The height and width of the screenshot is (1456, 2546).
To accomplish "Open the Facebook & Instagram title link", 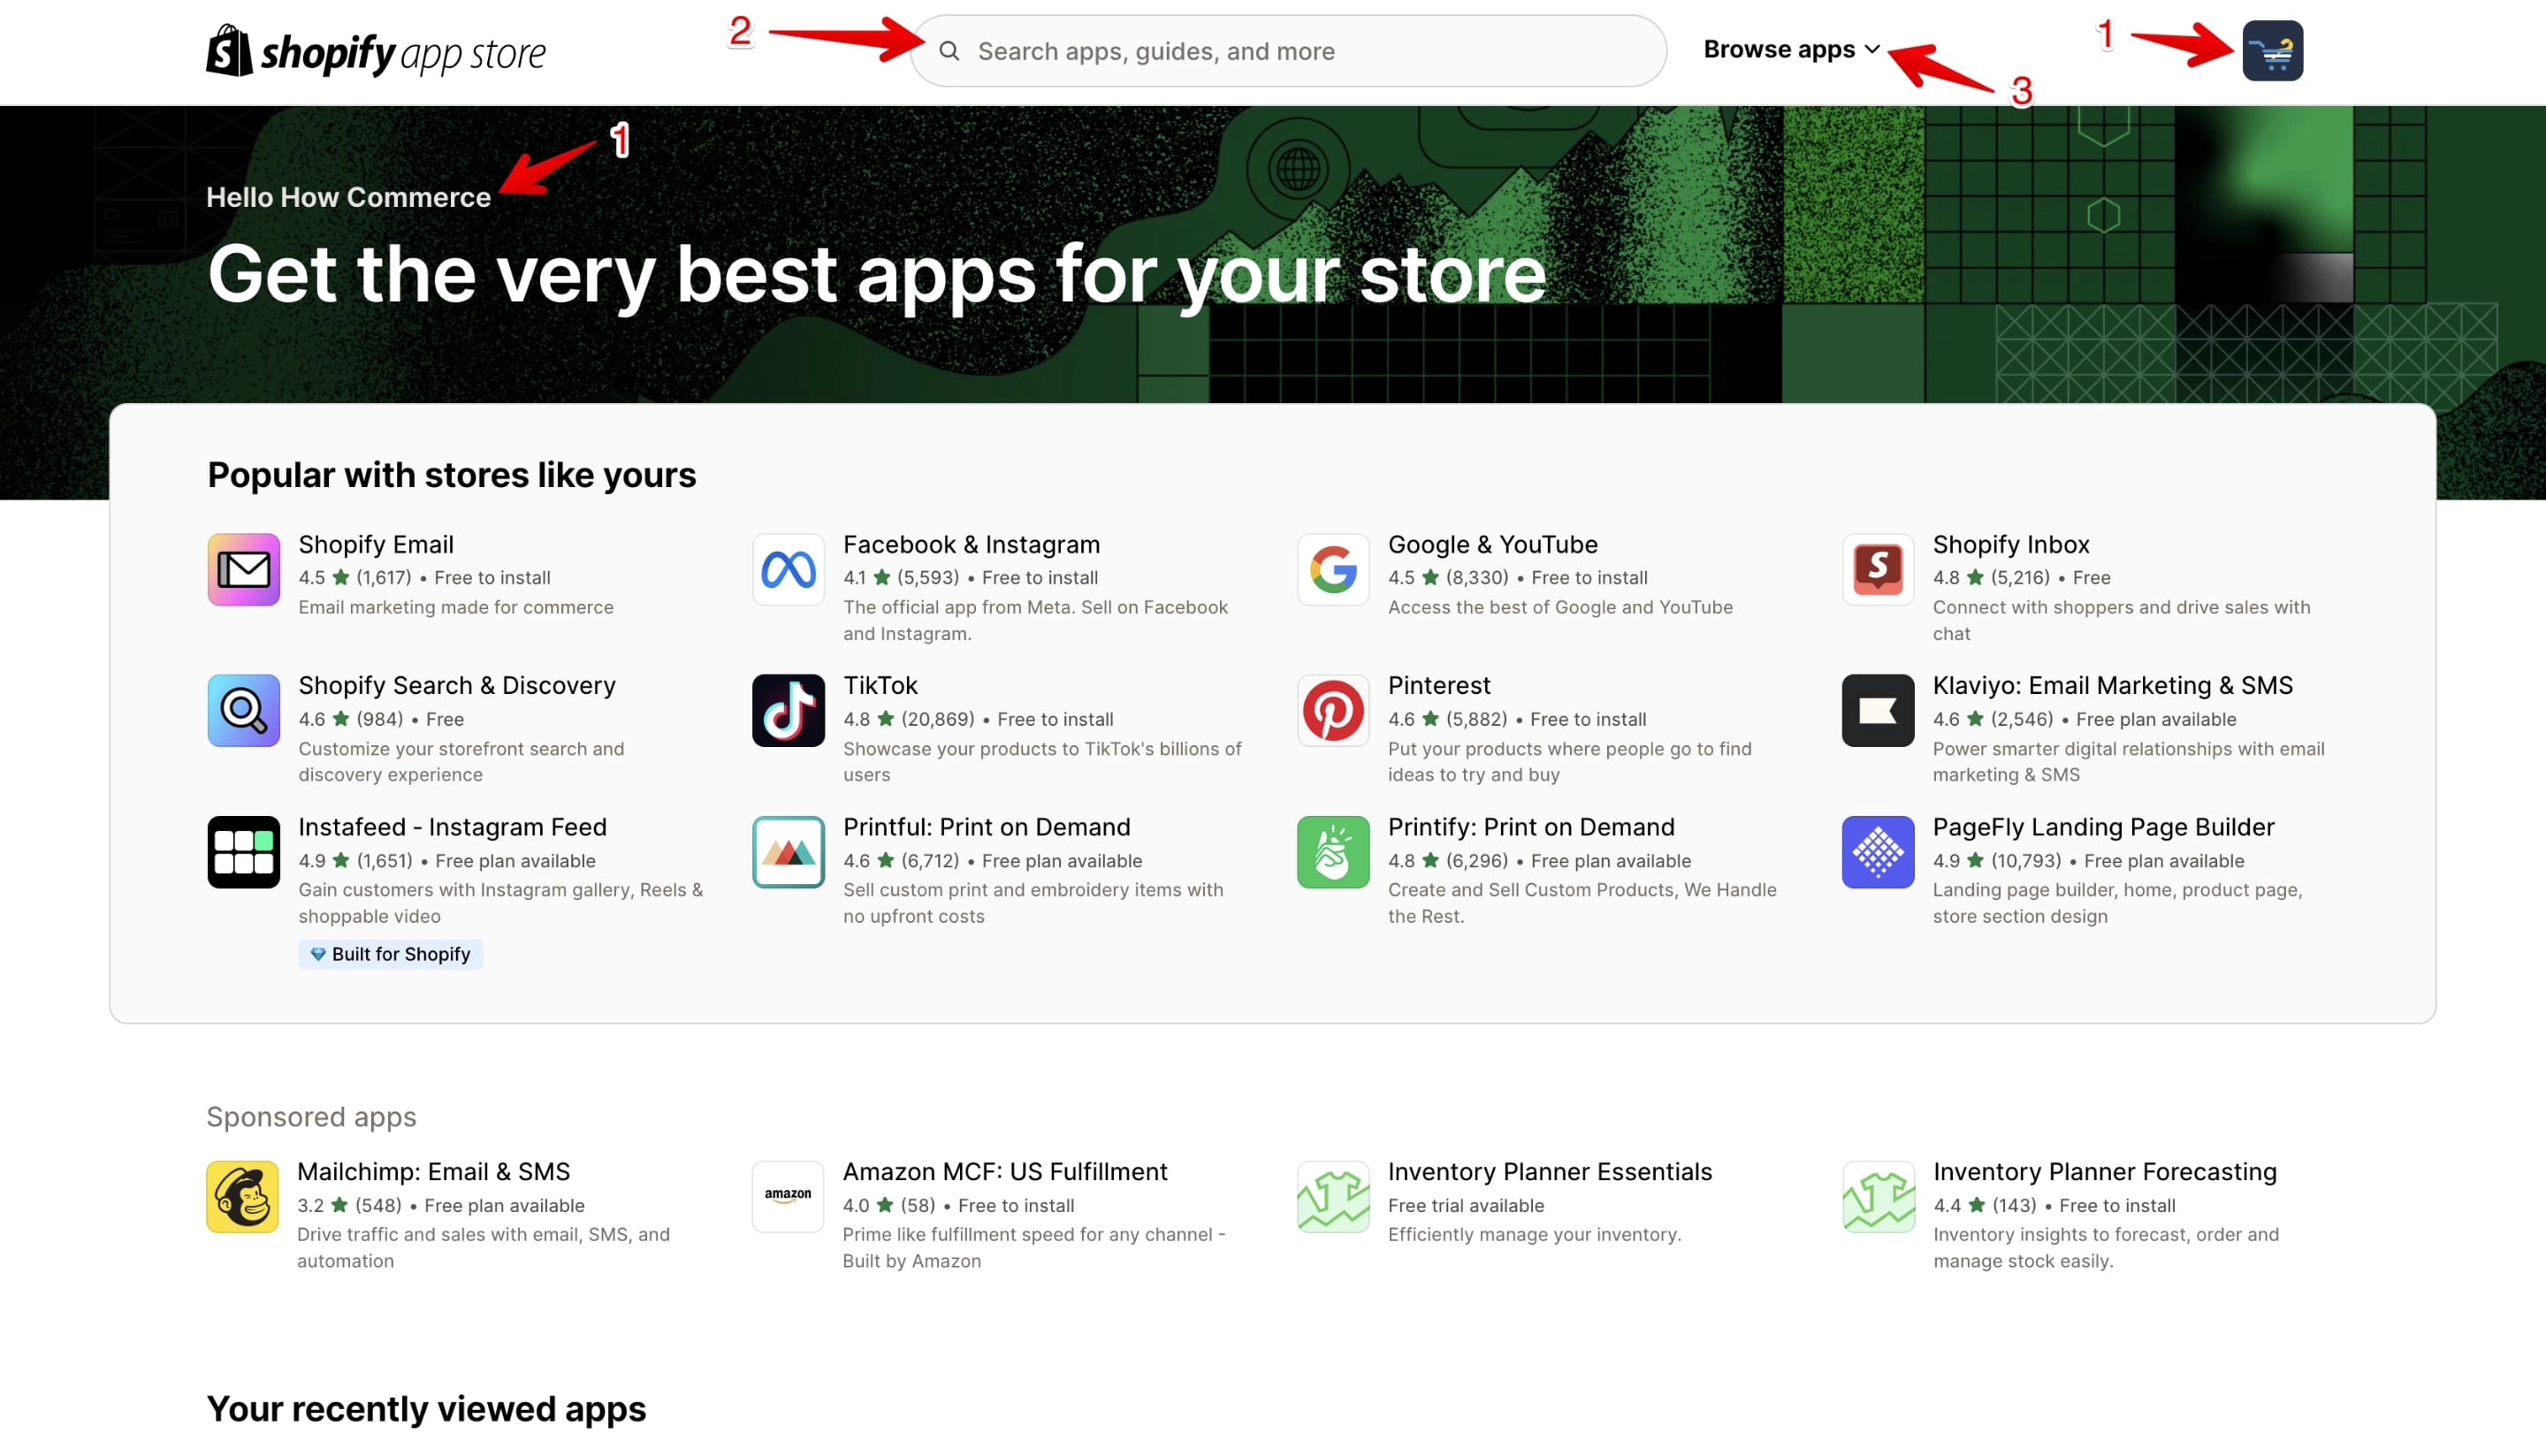I will pos(971,544).
